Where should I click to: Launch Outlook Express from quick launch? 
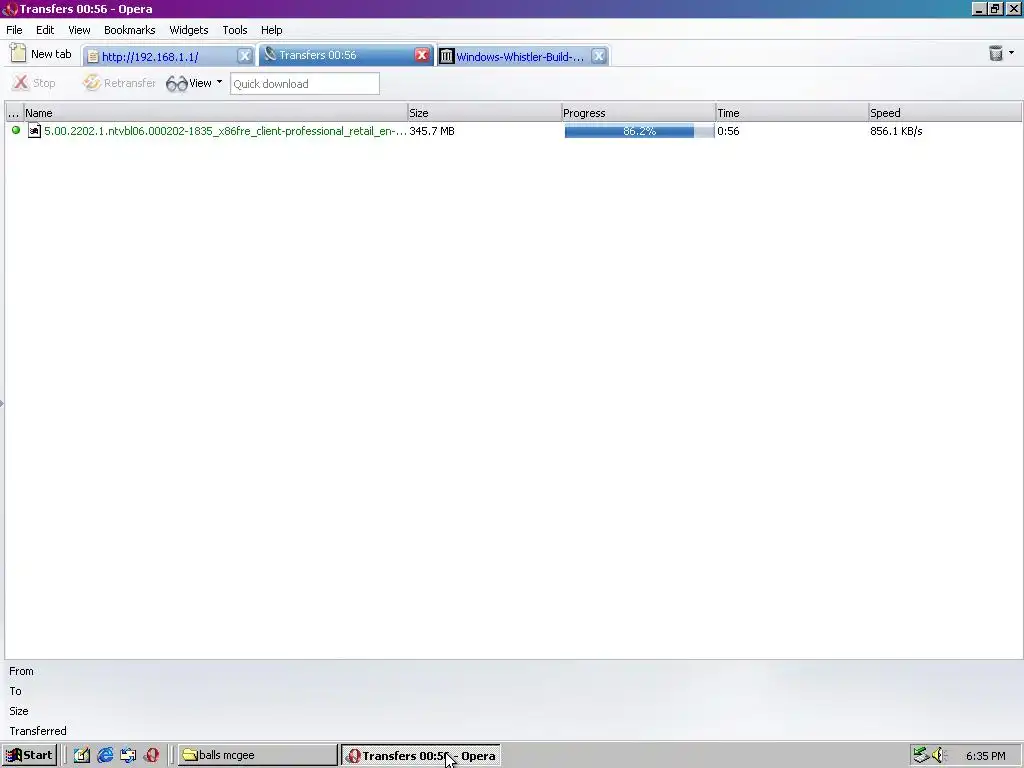click(128, 755)
